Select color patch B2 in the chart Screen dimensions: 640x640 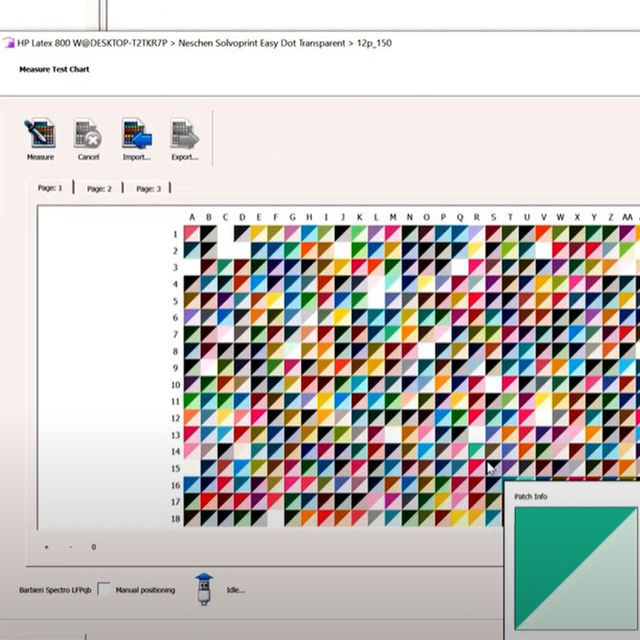pos(209,250)
